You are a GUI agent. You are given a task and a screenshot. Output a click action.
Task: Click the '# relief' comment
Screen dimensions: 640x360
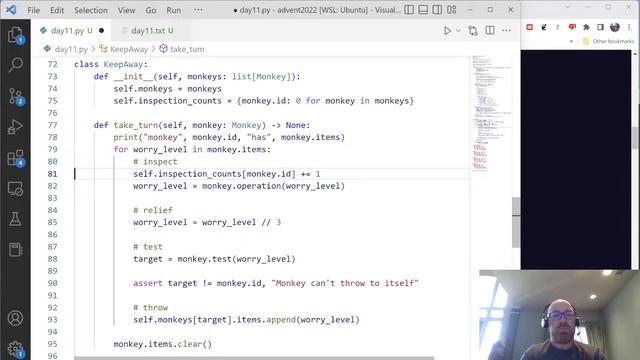153,210
